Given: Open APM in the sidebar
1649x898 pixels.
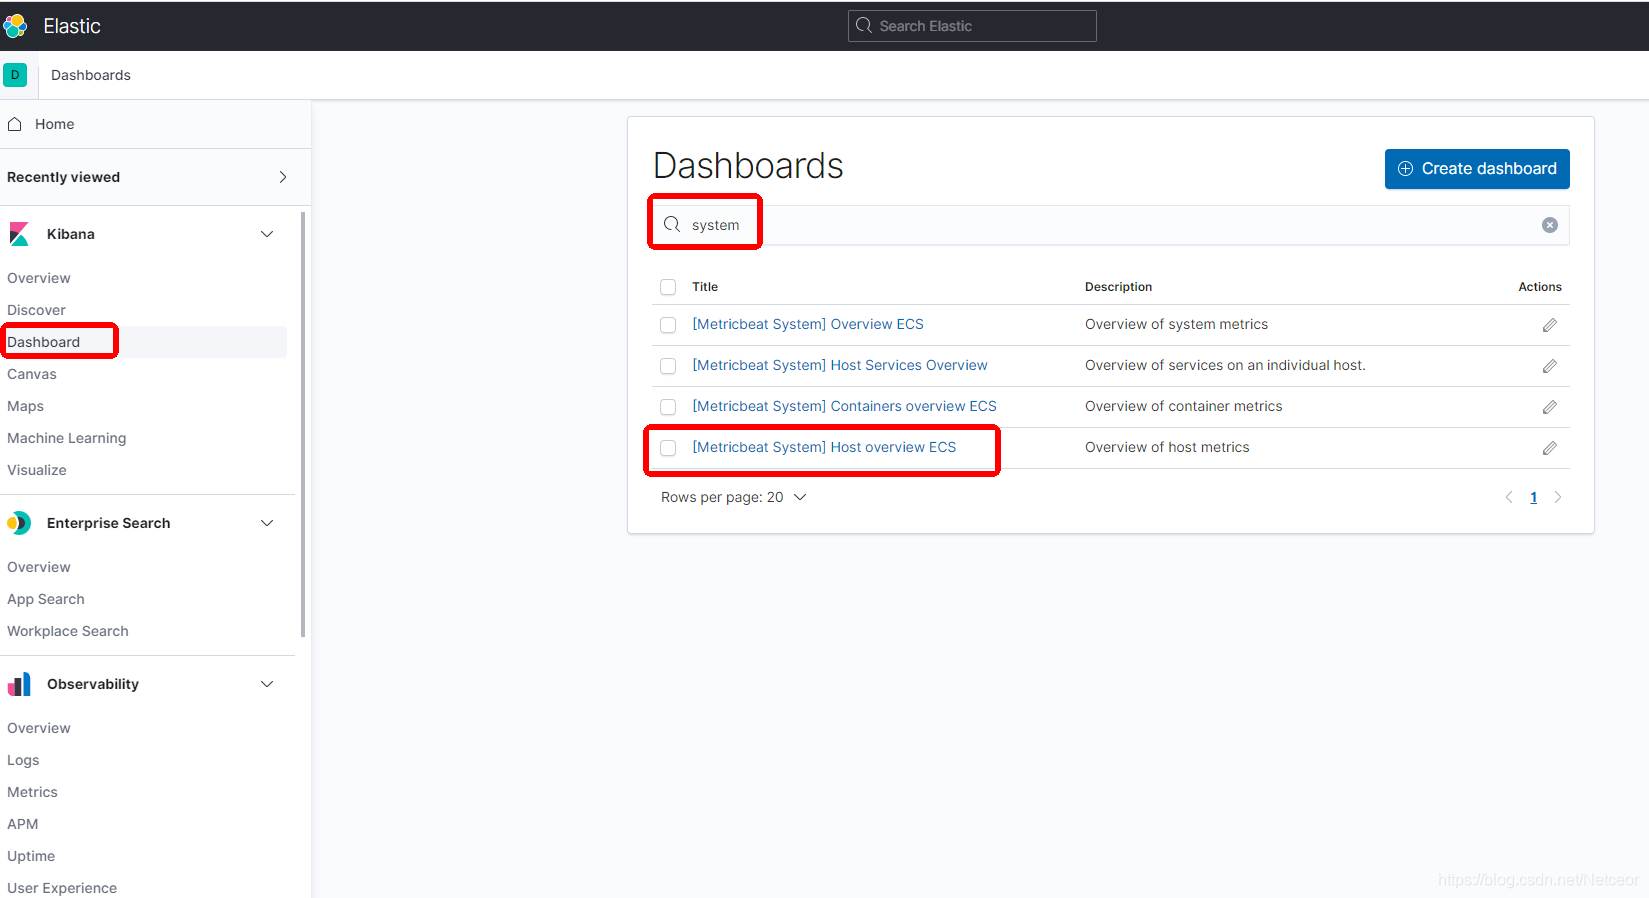Looking at the screenshot, I should point(23,824).
